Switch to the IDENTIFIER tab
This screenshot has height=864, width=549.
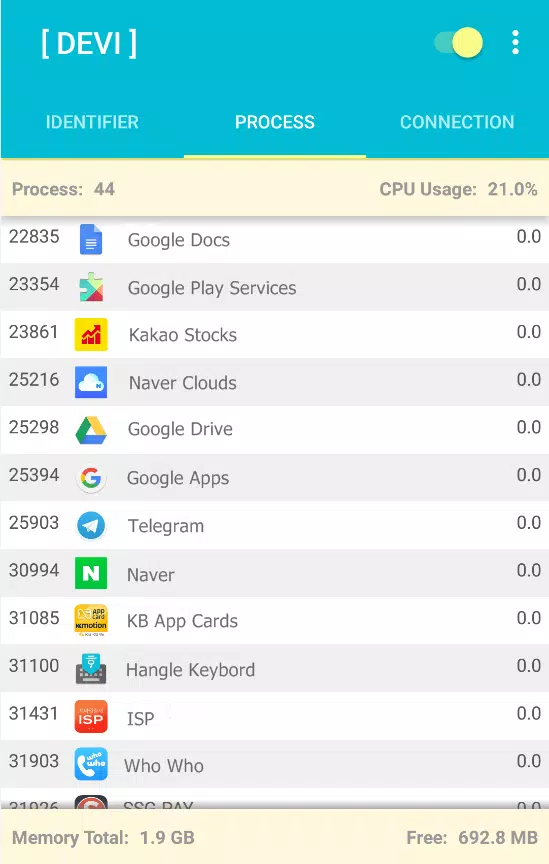92,122
